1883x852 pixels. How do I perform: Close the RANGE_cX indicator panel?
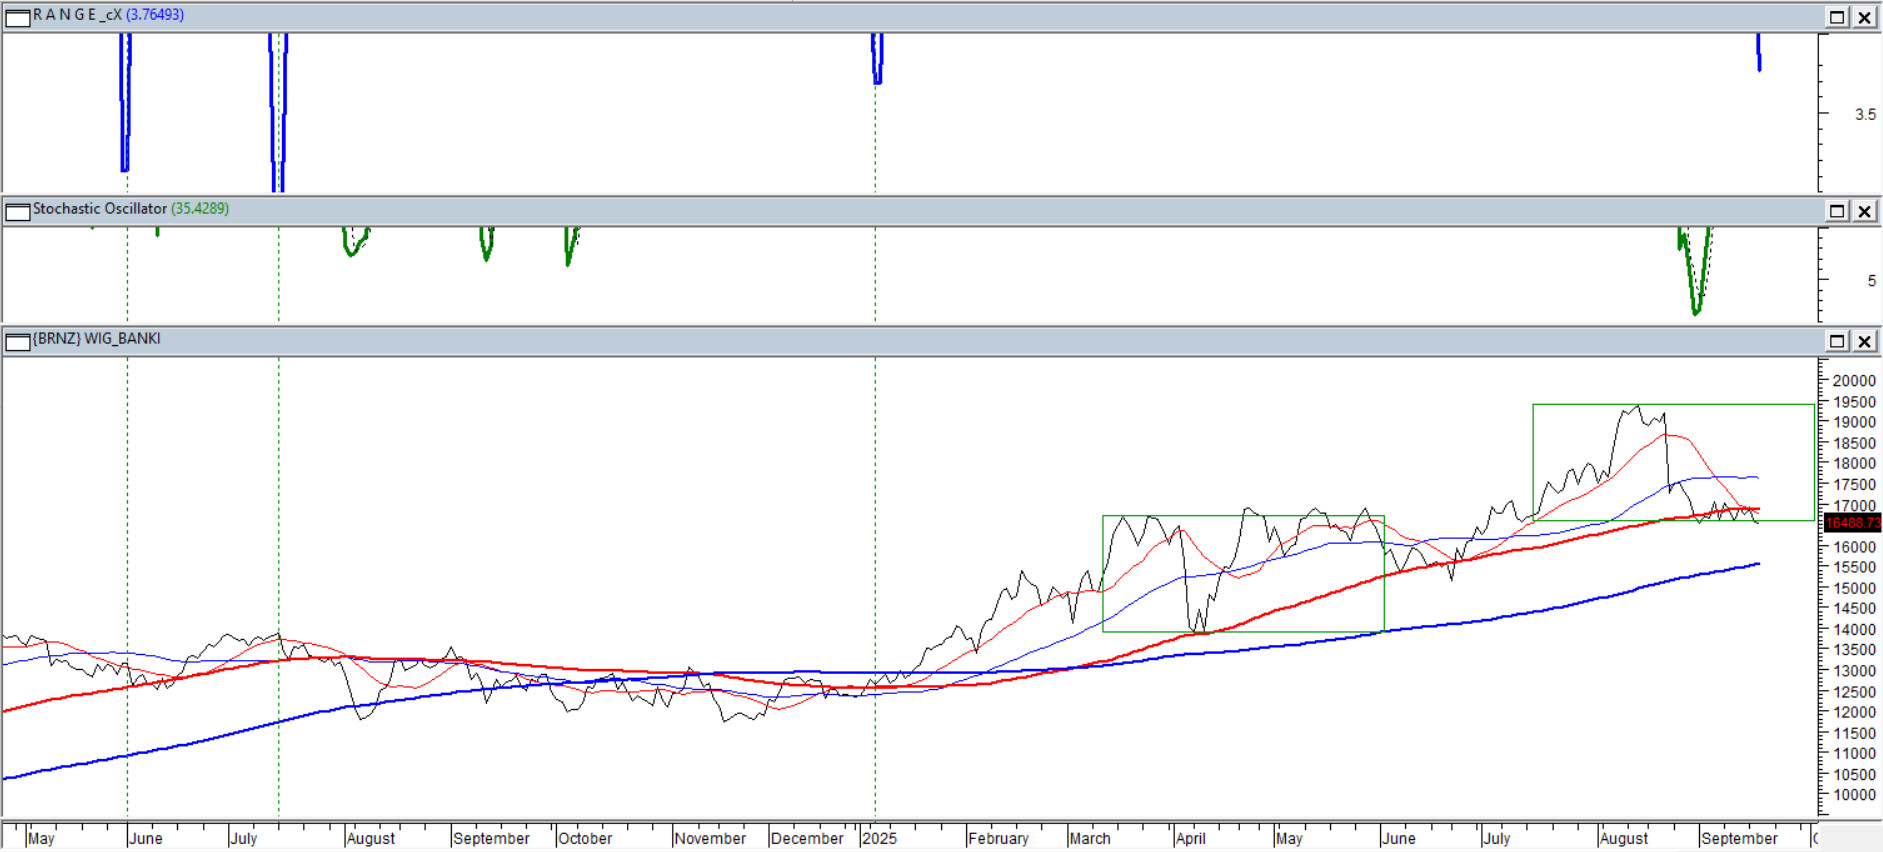coord(1865,17)
